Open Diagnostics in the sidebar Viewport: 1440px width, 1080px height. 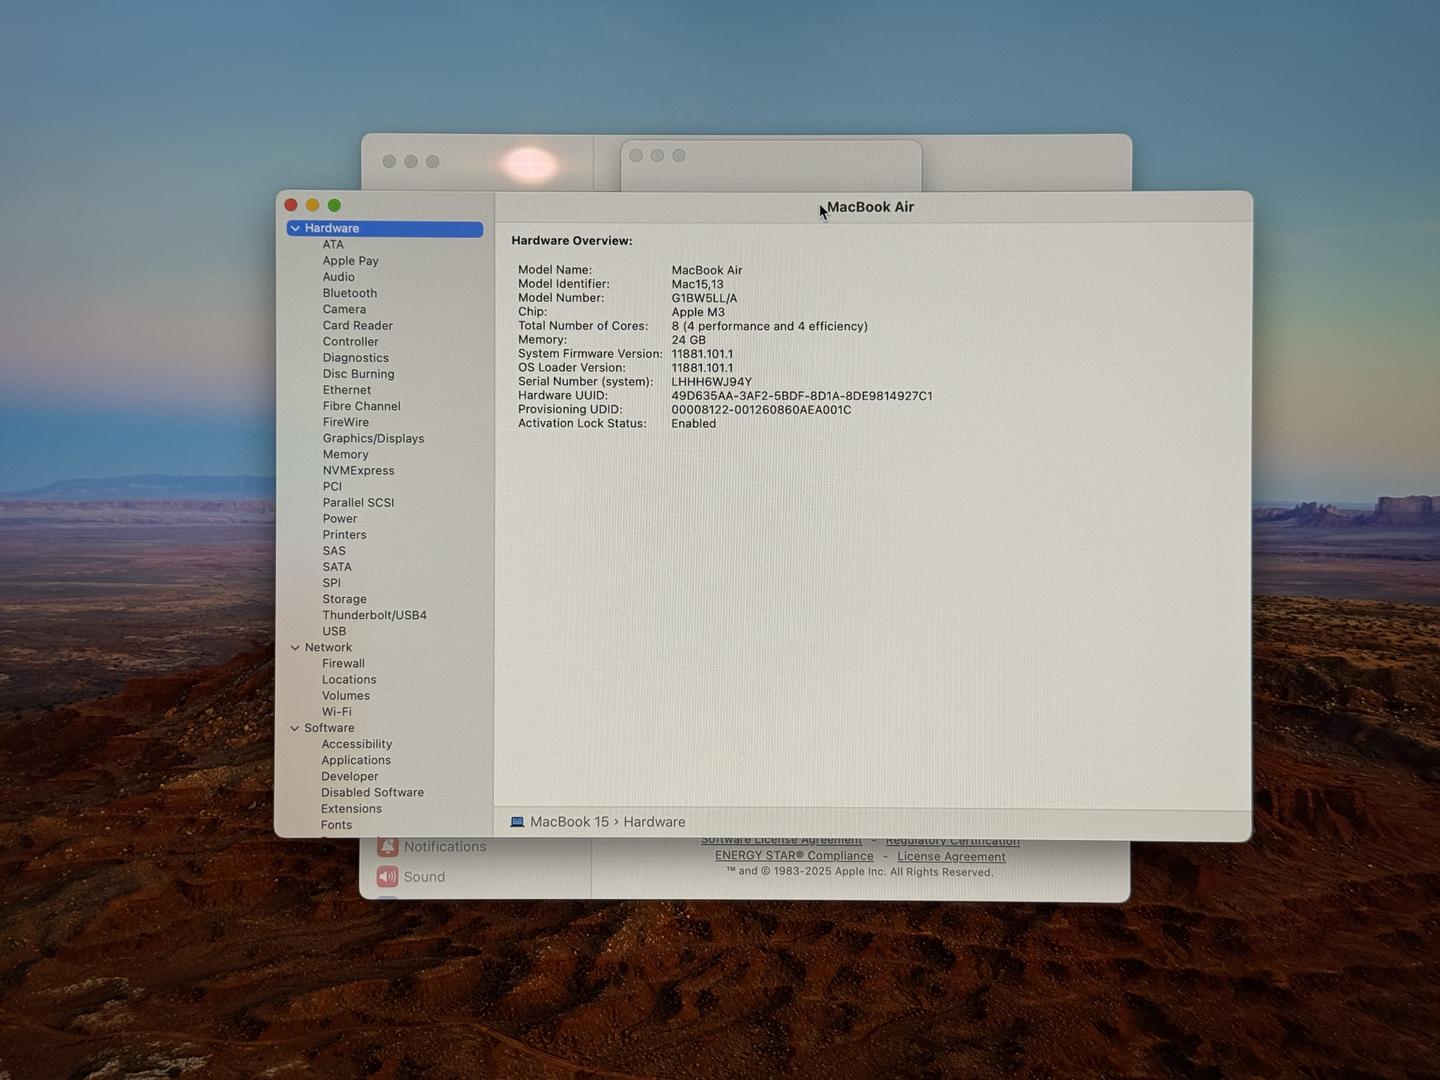pos(355,358)
